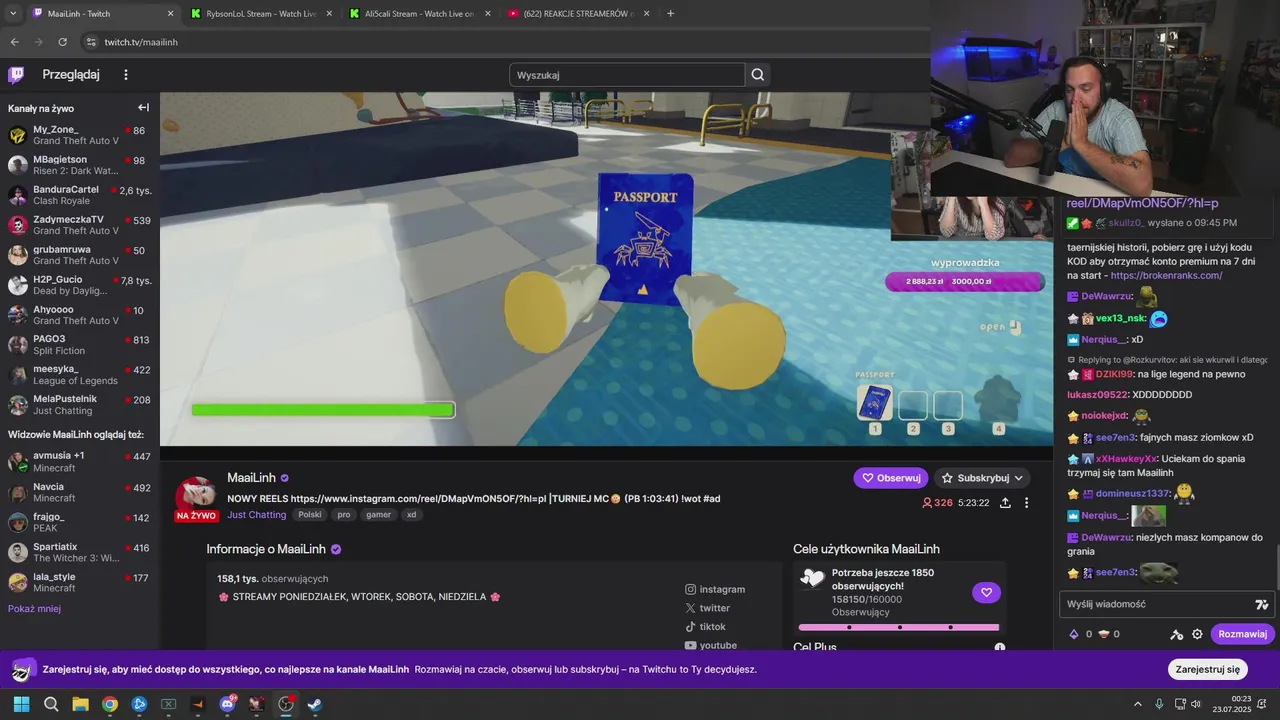Open the instagram social link
1280x720 pixels.
click(715, 589)
